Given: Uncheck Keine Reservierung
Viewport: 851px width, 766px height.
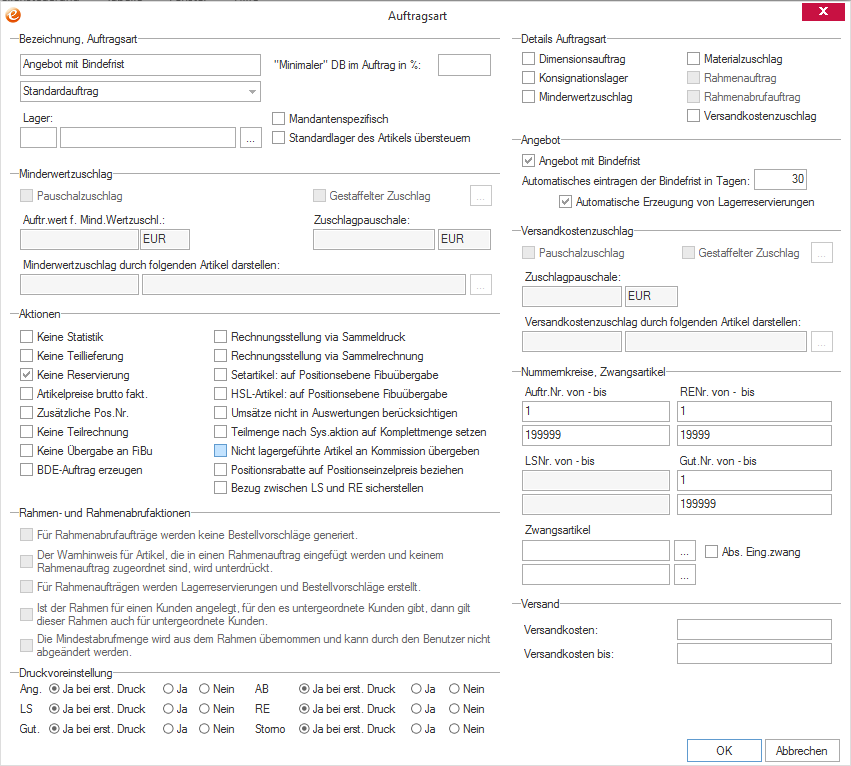Looking at the screenshot, I should pyautogui.click(x=27, y=375).
